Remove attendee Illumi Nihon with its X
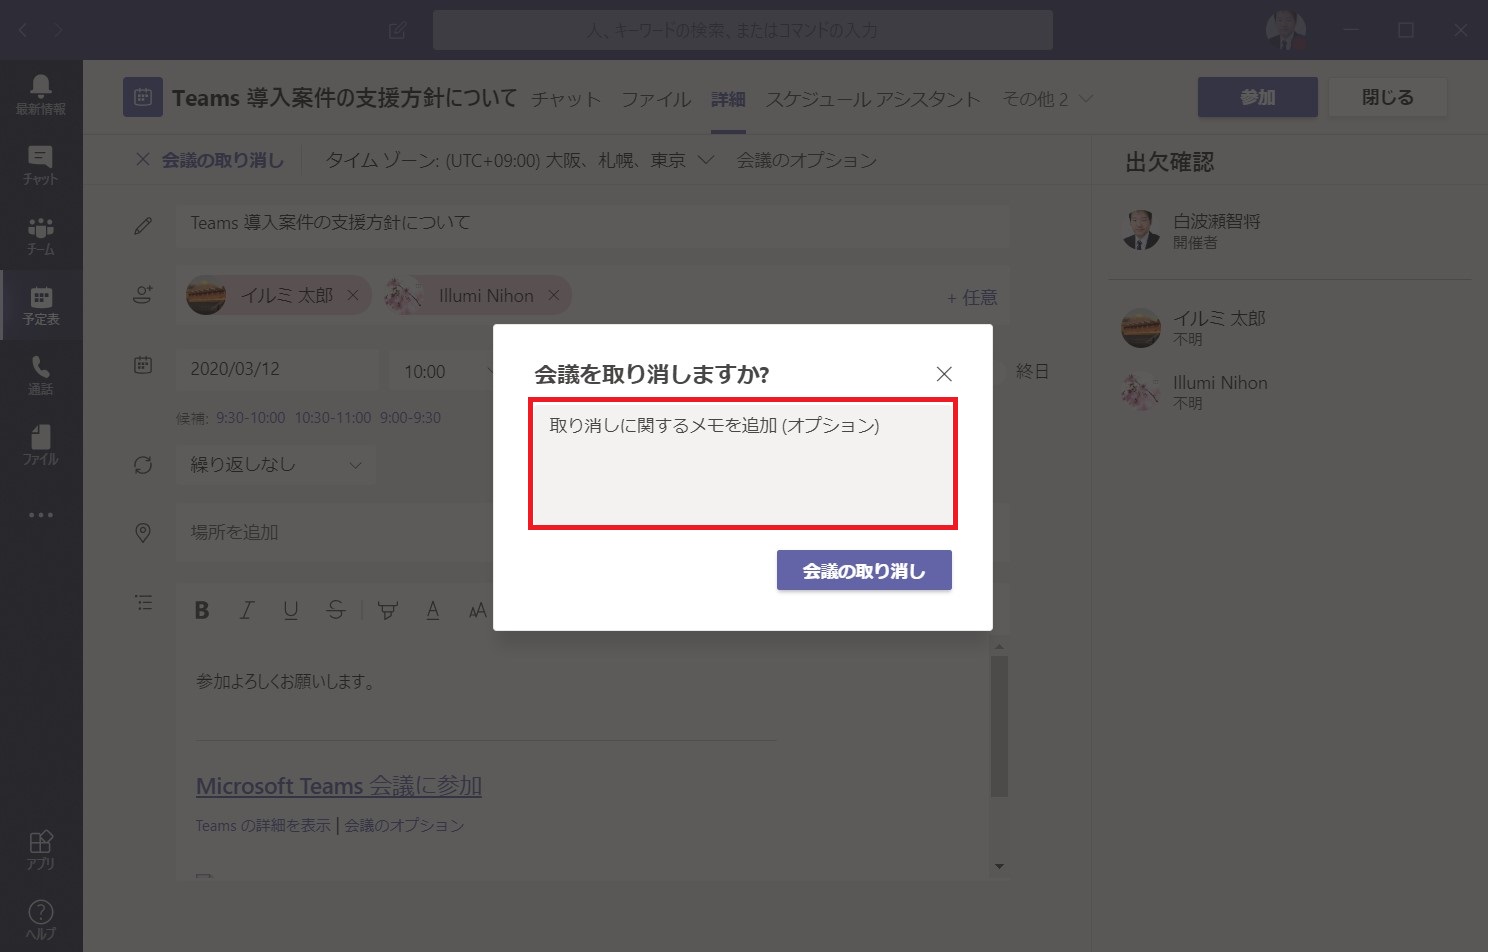 pos(554,295)
